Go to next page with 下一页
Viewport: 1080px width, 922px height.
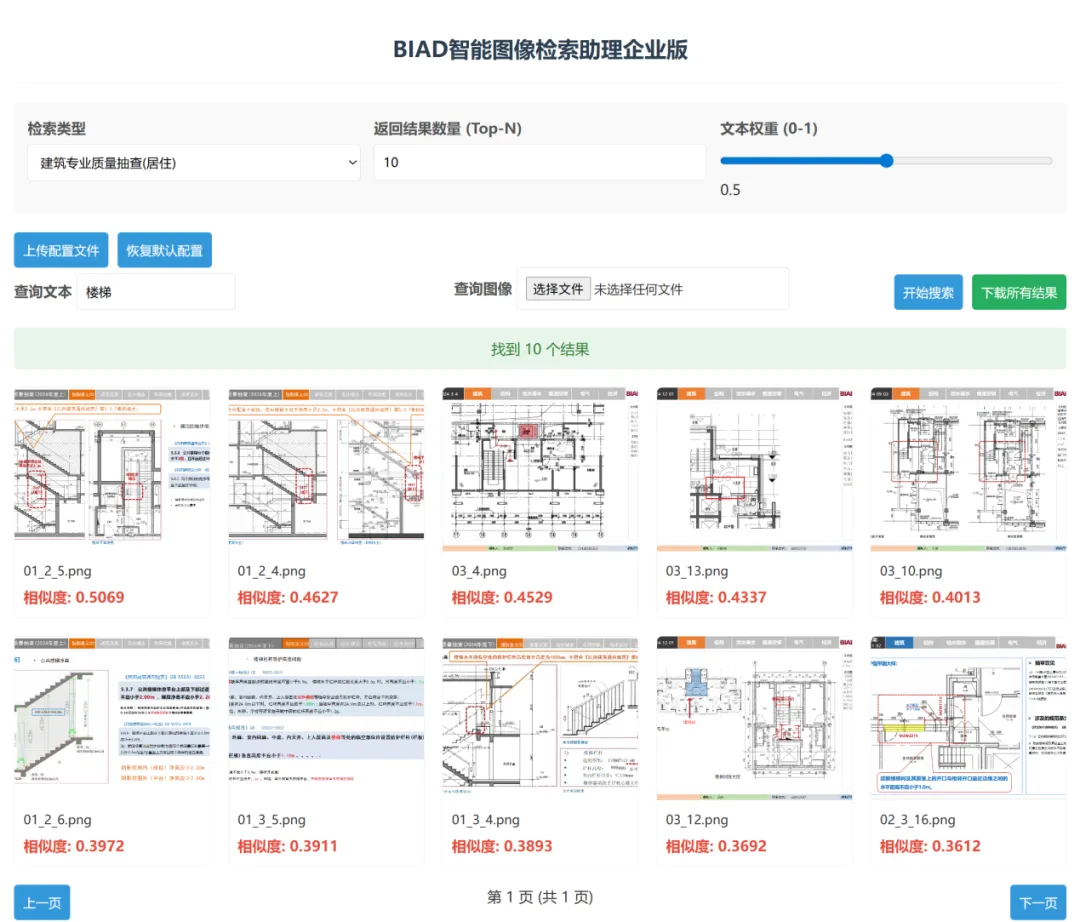pyautogui.click(x=1038, y=902)
